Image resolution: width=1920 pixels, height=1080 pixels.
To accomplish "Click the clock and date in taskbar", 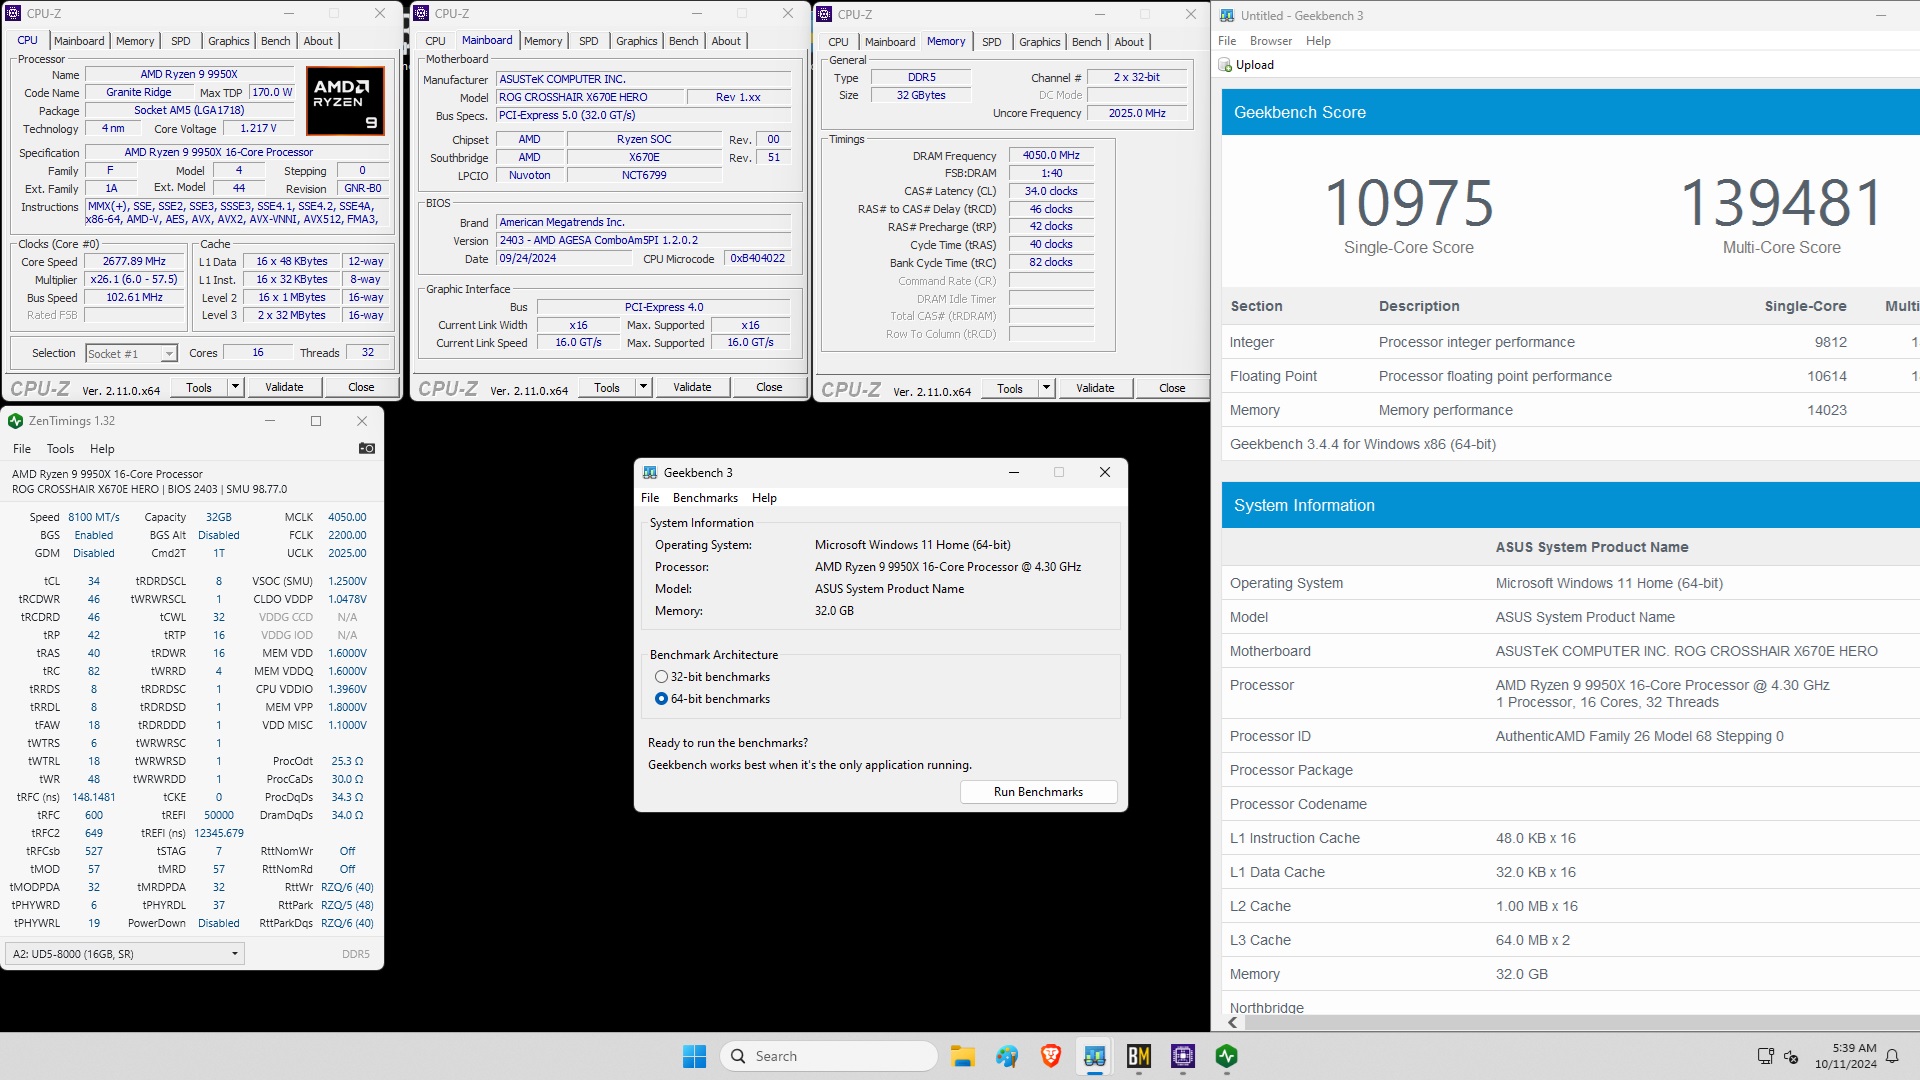I will 1847,1056.
